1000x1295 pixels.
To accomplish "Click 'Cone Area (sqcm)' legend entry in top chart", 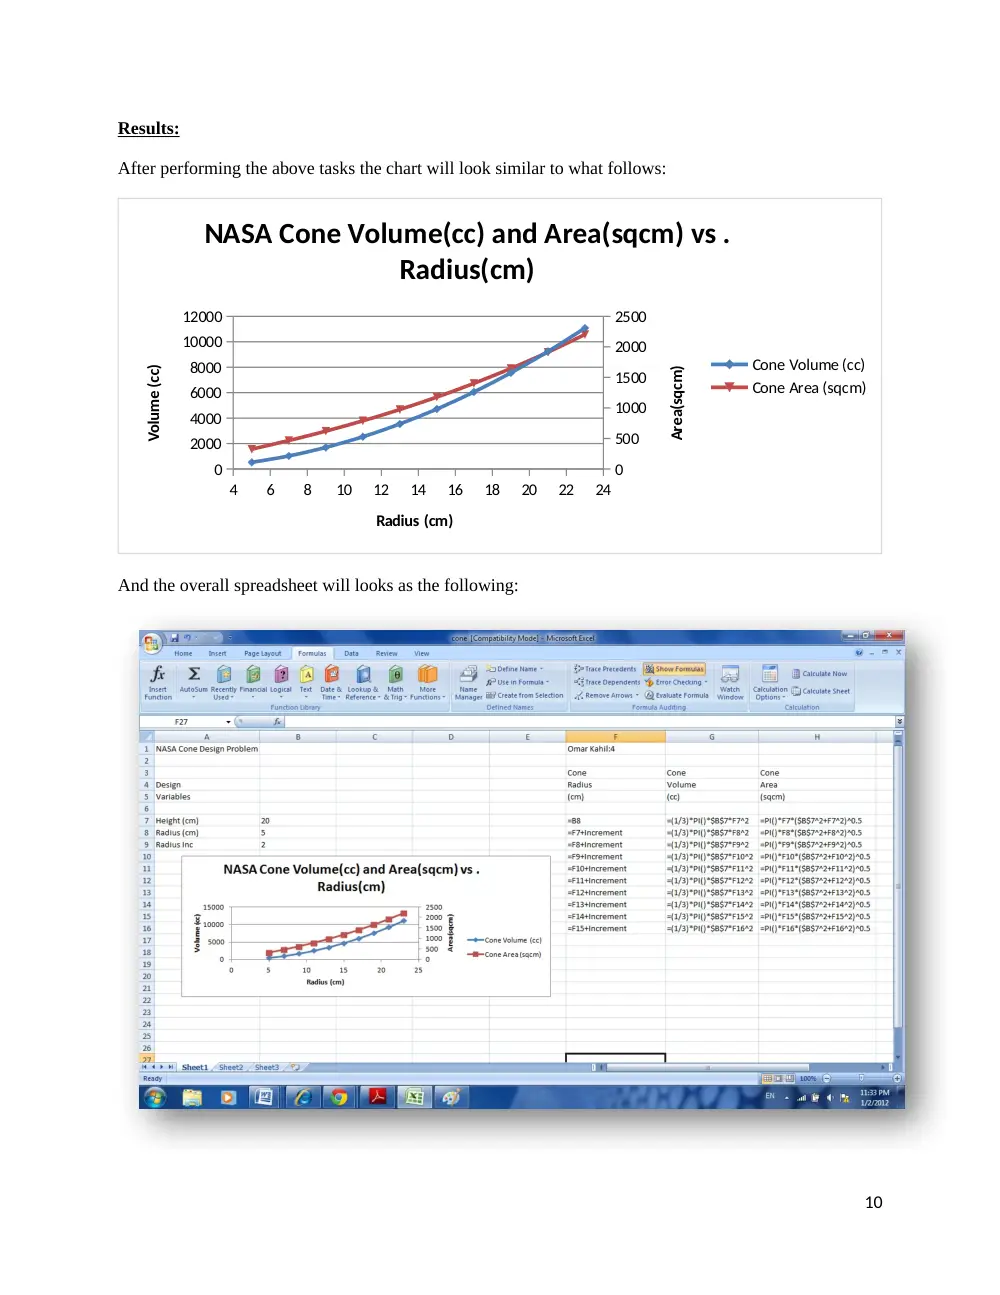I will pos(789,388).
